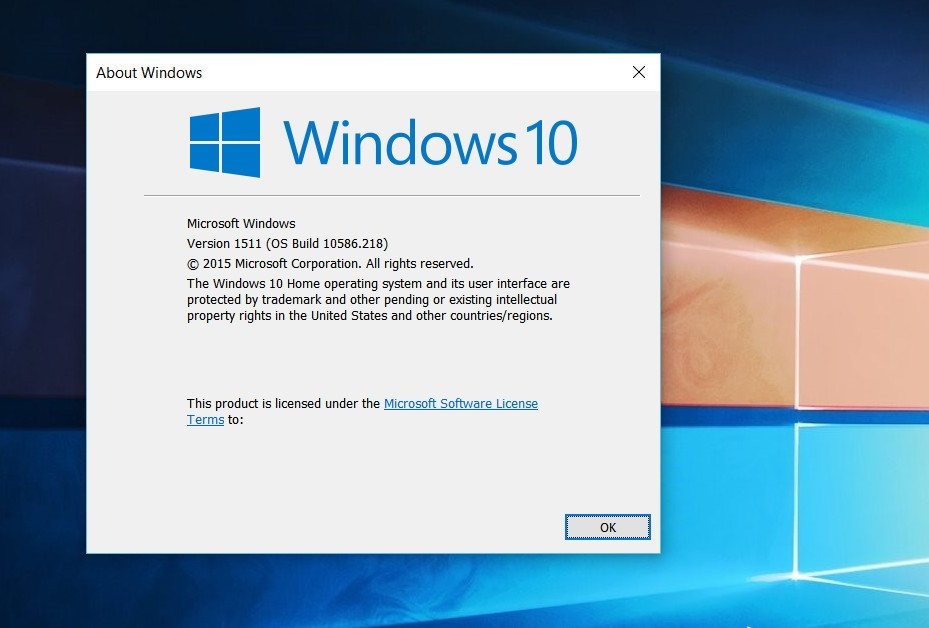
Task: Click the "Microsoft Windows" text line
Action: point(241,223)
